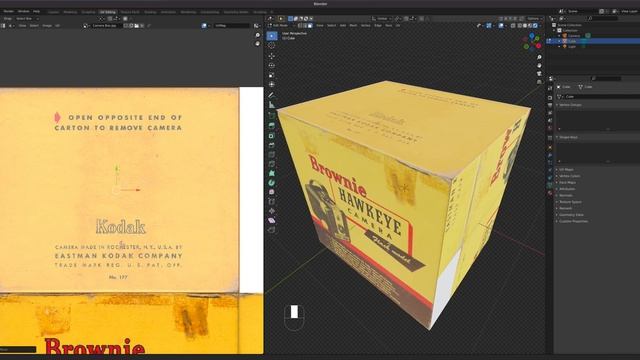Screen dimensions: 640x360
Task: Select the Scale tool in viewport toolbar
Action: [272, 75]
